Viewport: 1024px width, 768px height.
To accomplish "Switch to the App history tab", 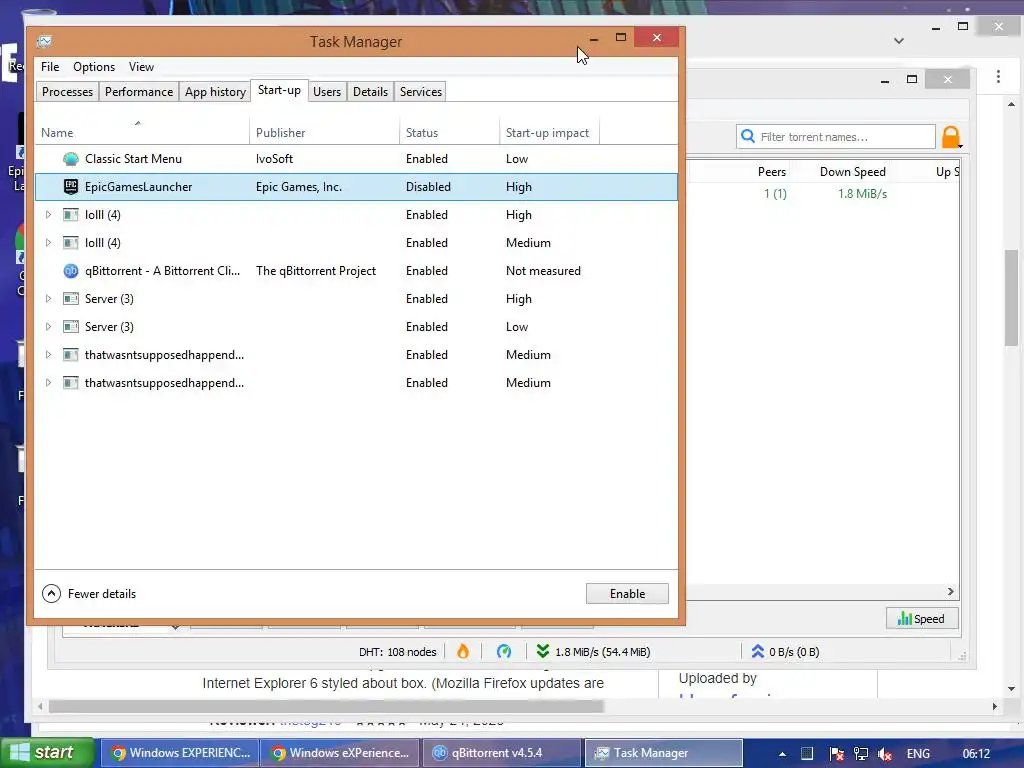I will coord(215,91).
